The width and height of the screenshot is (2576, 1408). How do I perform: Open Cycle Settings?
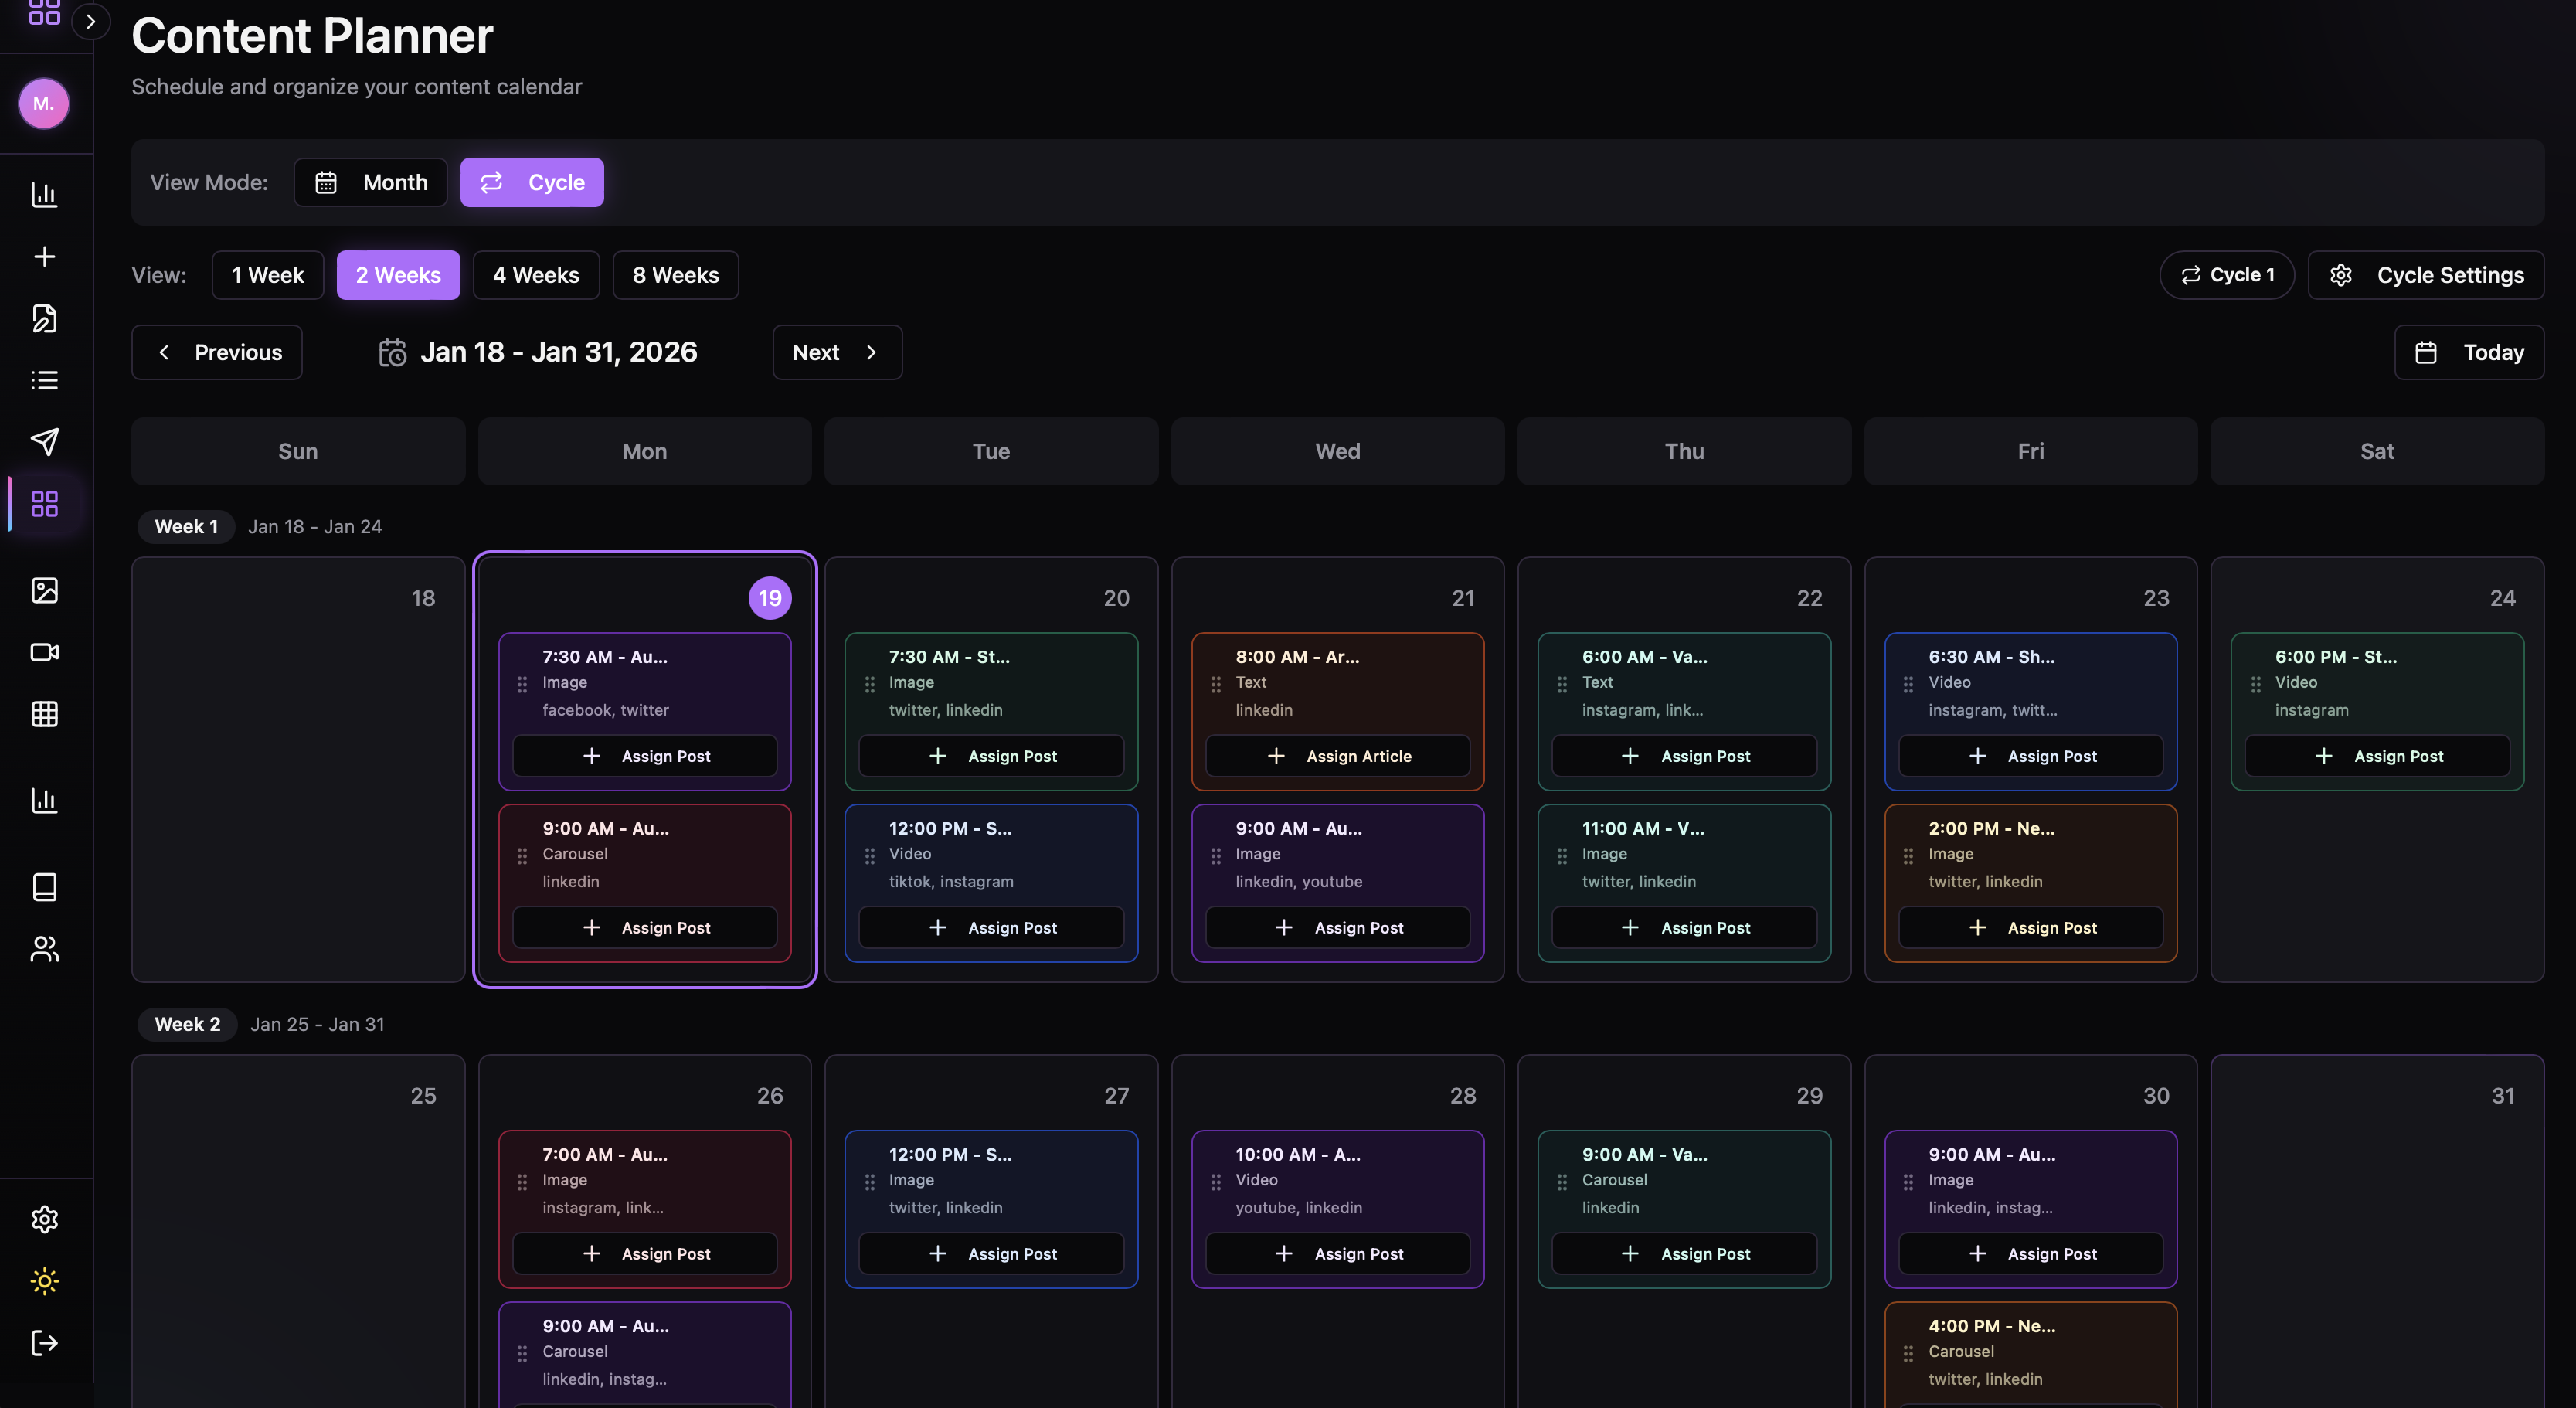click(2425, 275)
